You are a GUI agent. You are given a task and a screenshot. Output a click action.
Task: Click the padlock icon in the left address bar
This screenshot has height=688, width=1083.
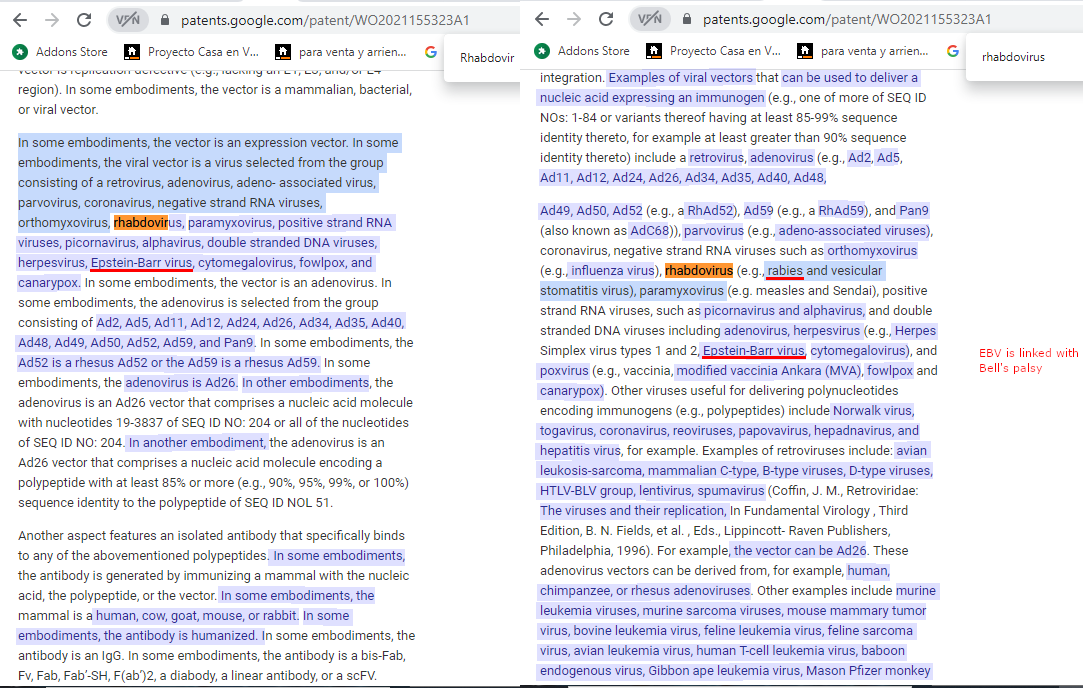point(164,20)
